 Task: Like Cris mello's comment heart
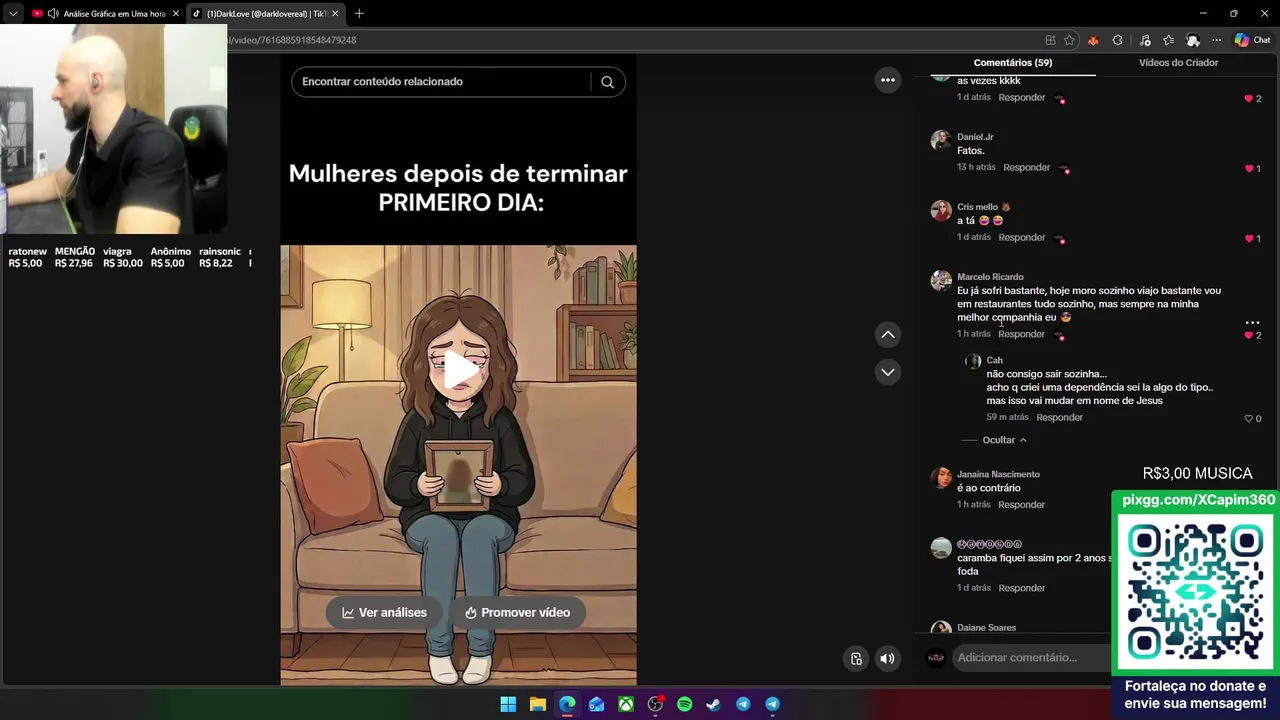(1249, 239)
